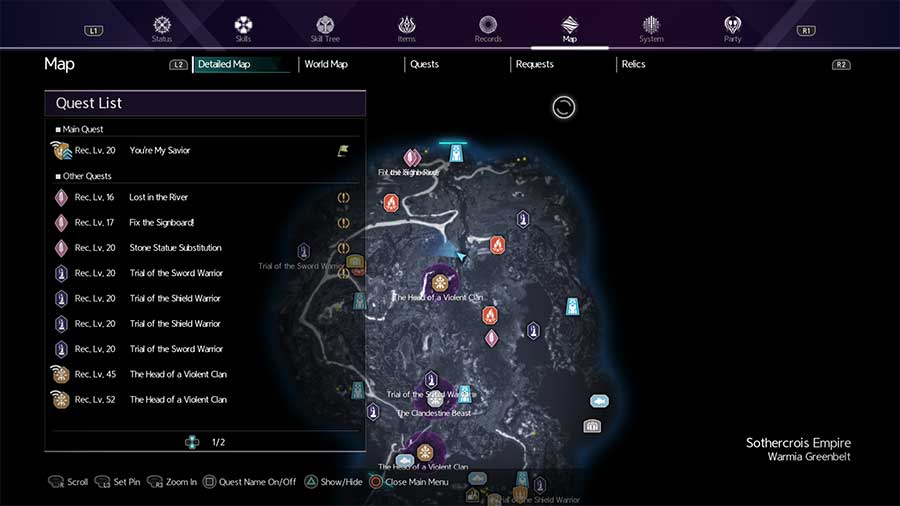This screenshot has width=900, height=506.
Task: Click the highlighted teal waypoint at map top
Action: 456,153
